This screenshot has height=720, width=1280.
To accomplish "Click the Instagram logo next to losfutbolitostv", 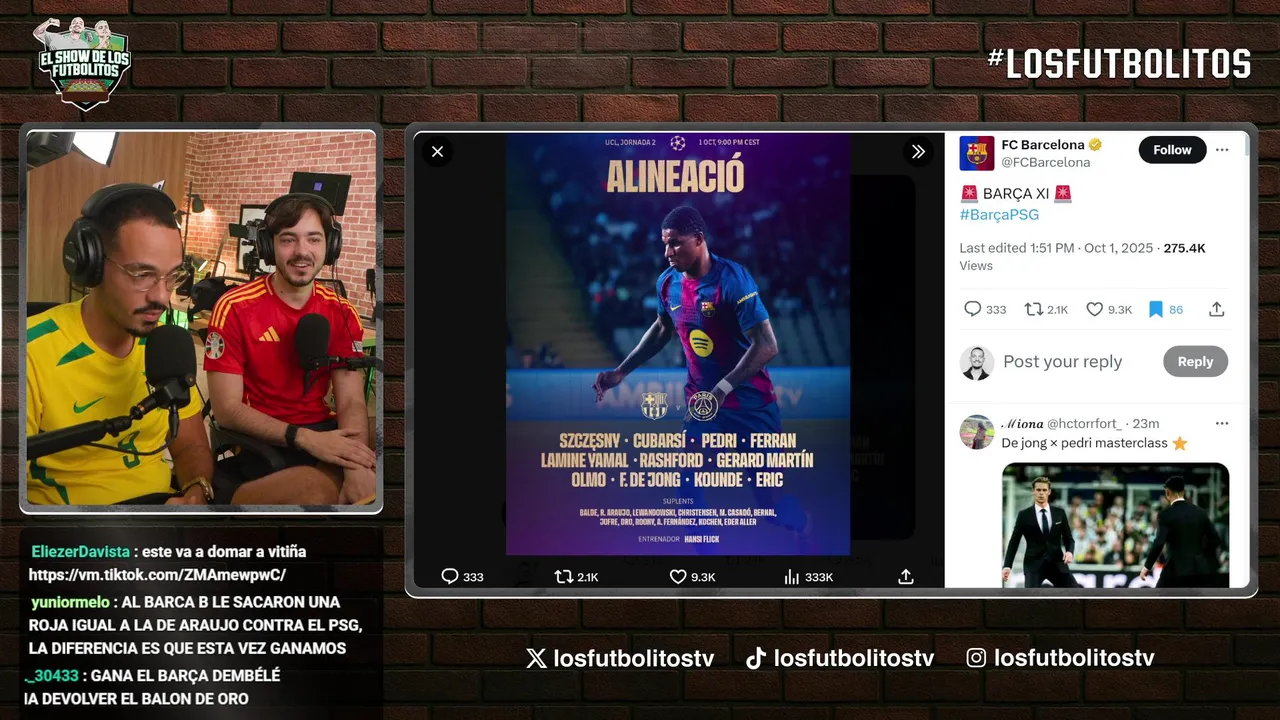I will tap(976, 658).
